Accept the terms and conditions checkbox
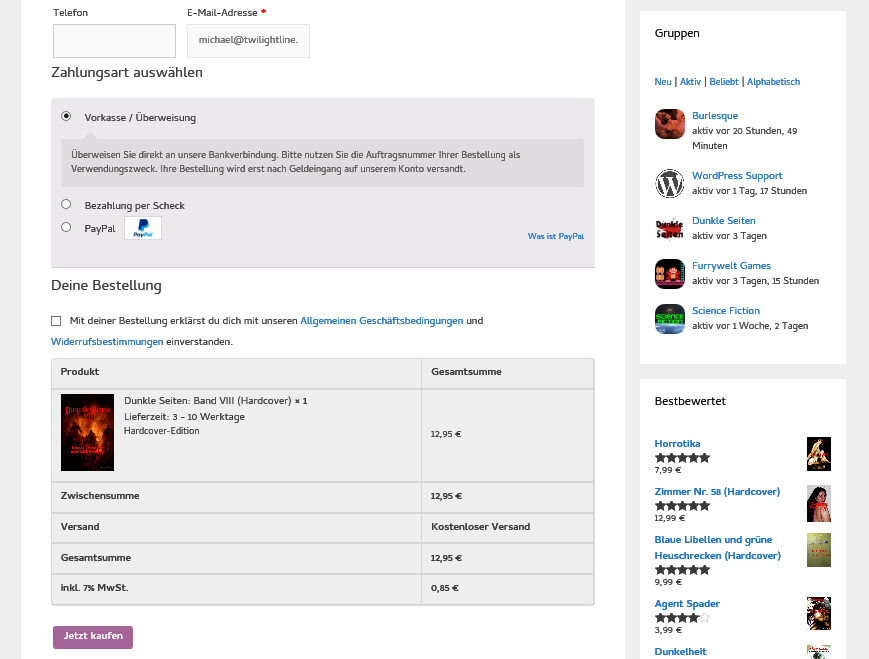 point(56,321)
